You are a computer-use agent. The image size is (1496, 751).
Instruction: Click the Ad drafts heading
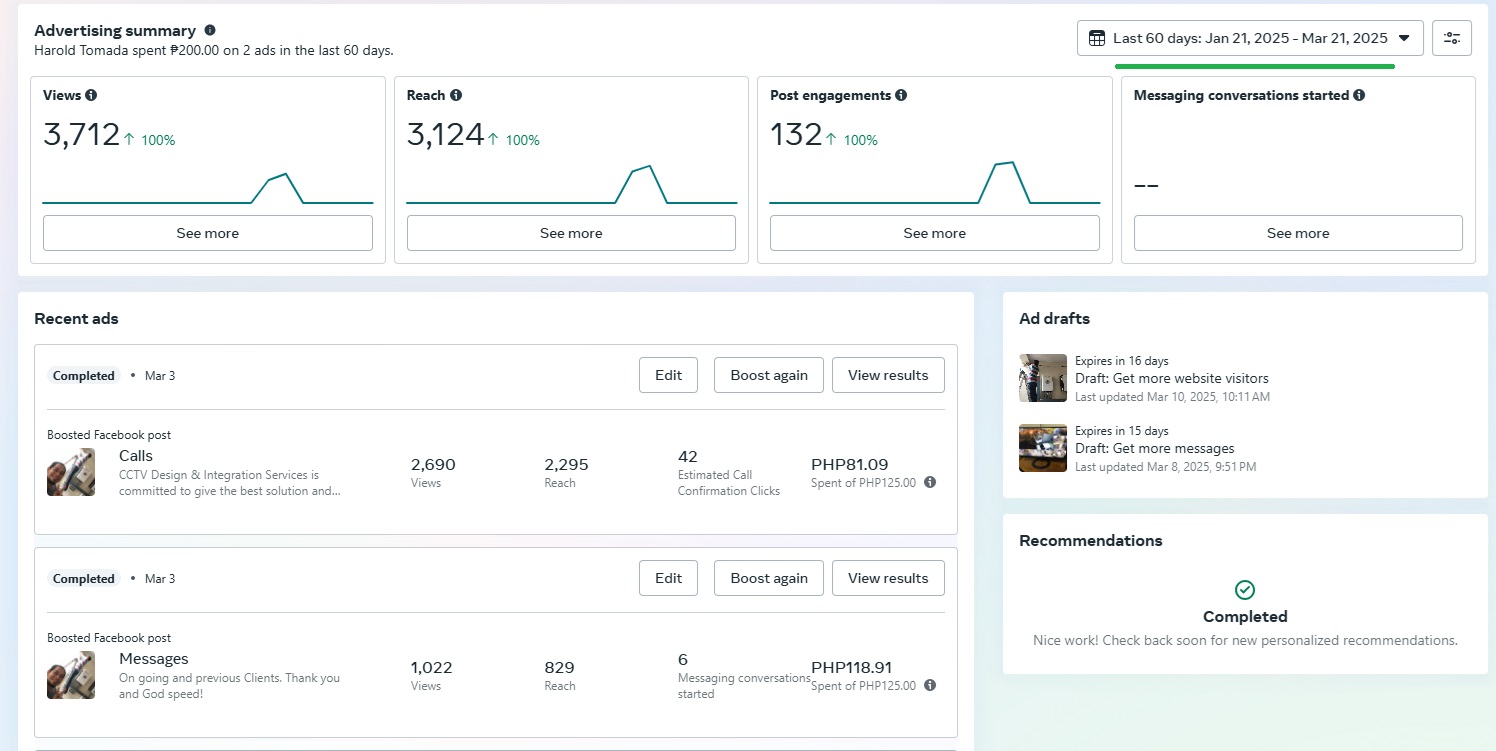(1054, 319)
